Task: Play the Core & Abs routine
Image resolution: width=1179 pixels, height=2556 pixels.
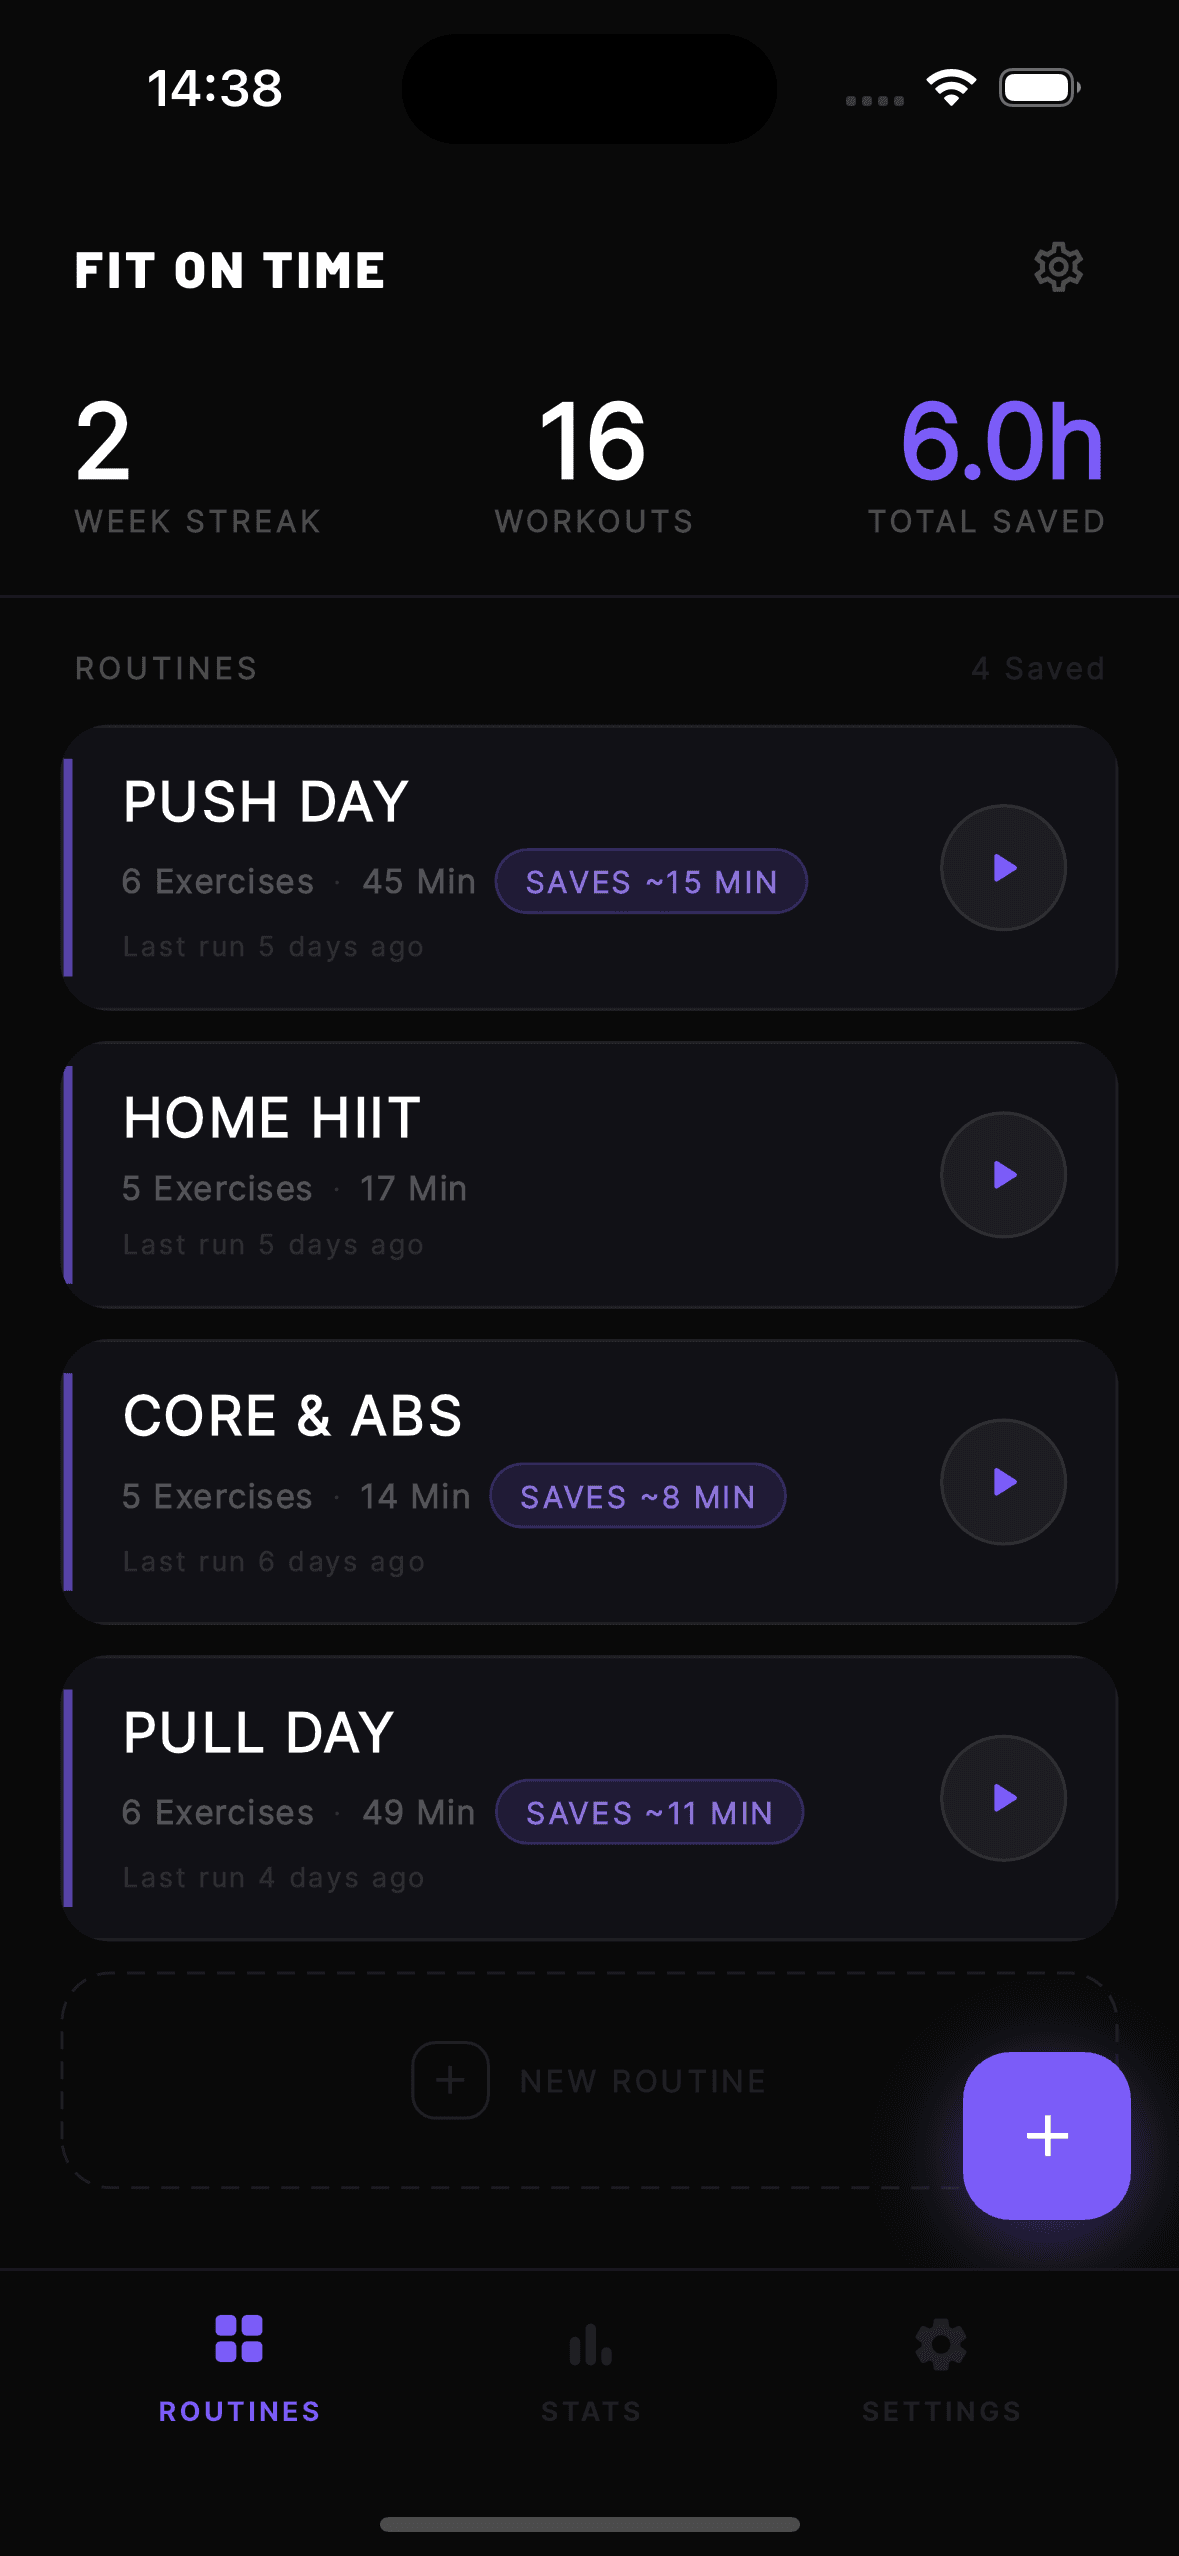Action: [1002, 1483]
